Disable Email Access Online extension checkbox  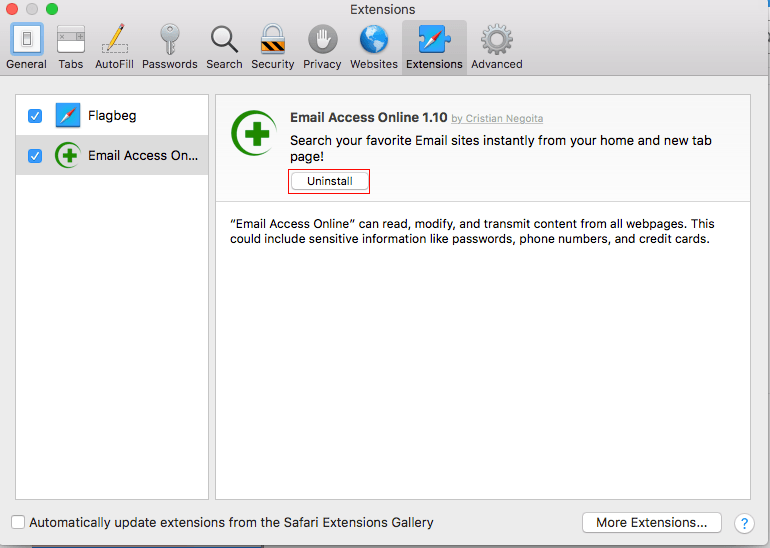(35, 156)
